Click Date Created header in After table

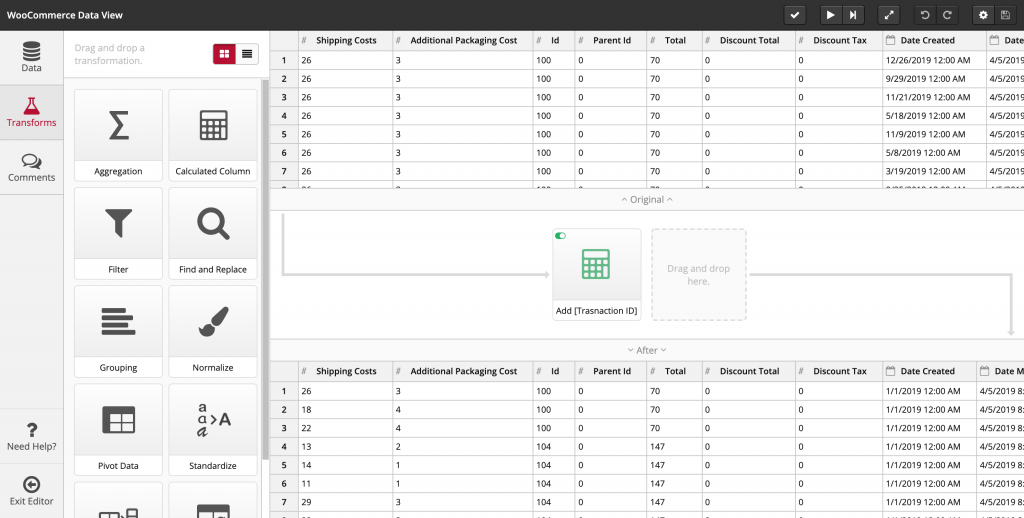930,371
